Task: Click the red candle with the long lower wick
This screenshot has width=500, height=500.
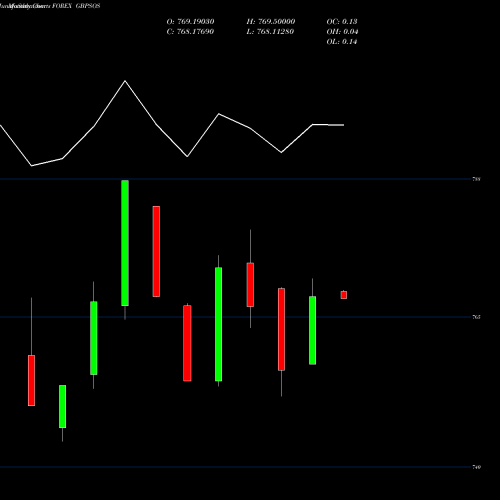Action: (x=281, y=329)
